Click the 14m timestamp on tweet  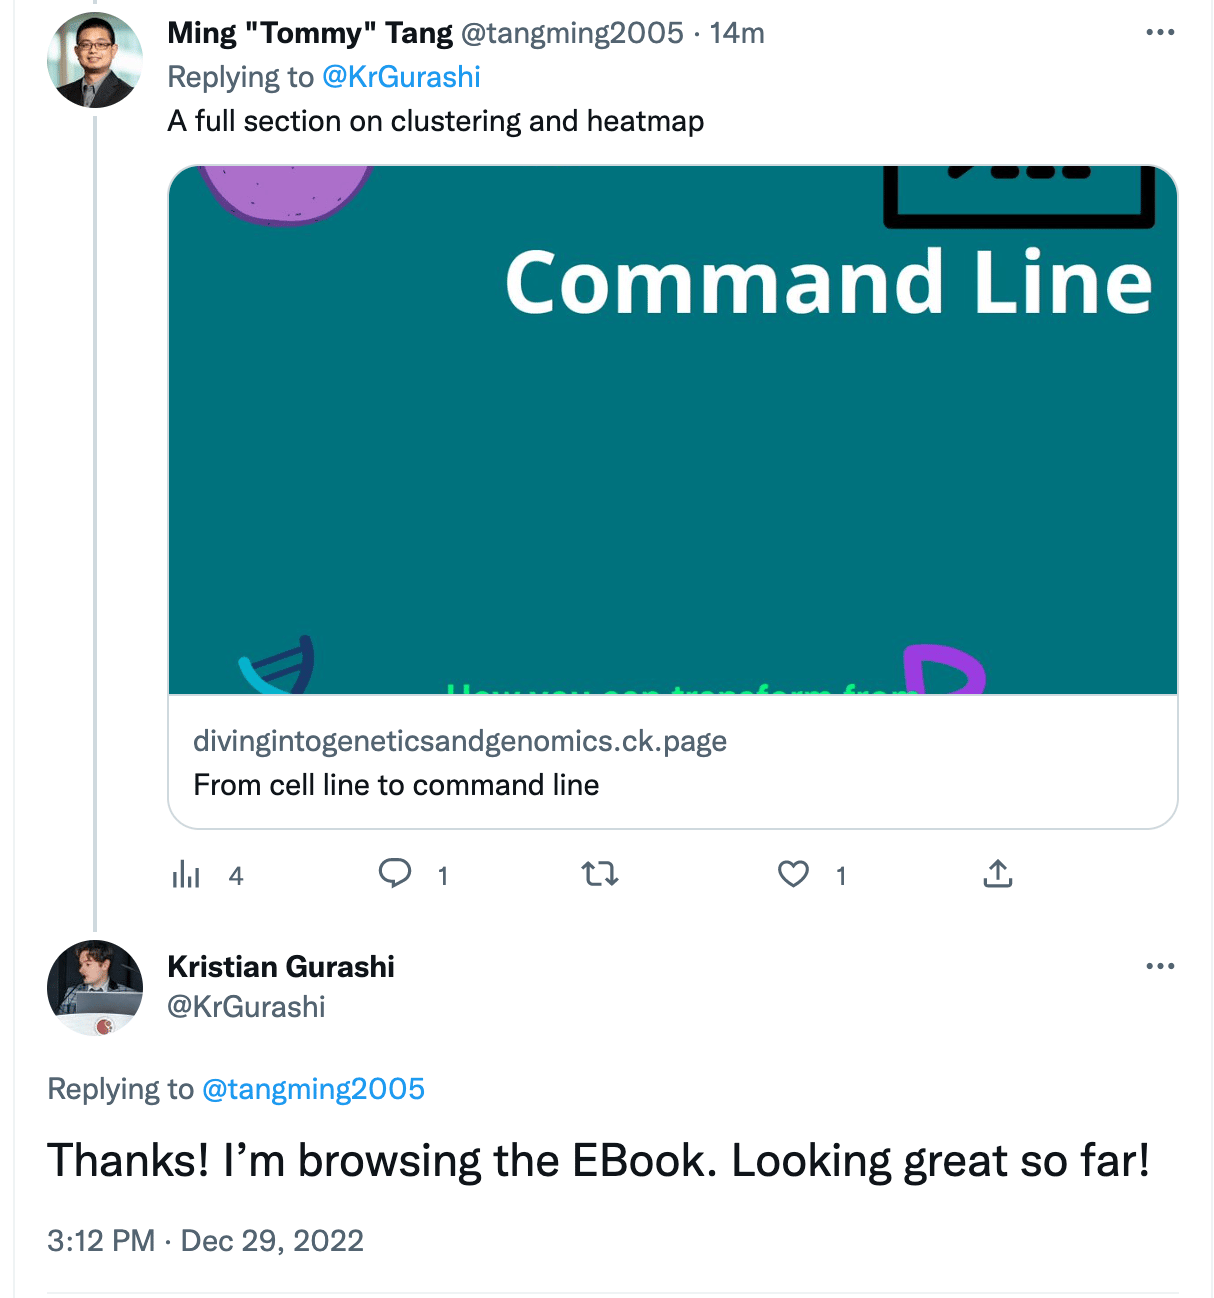click(737, 33)
